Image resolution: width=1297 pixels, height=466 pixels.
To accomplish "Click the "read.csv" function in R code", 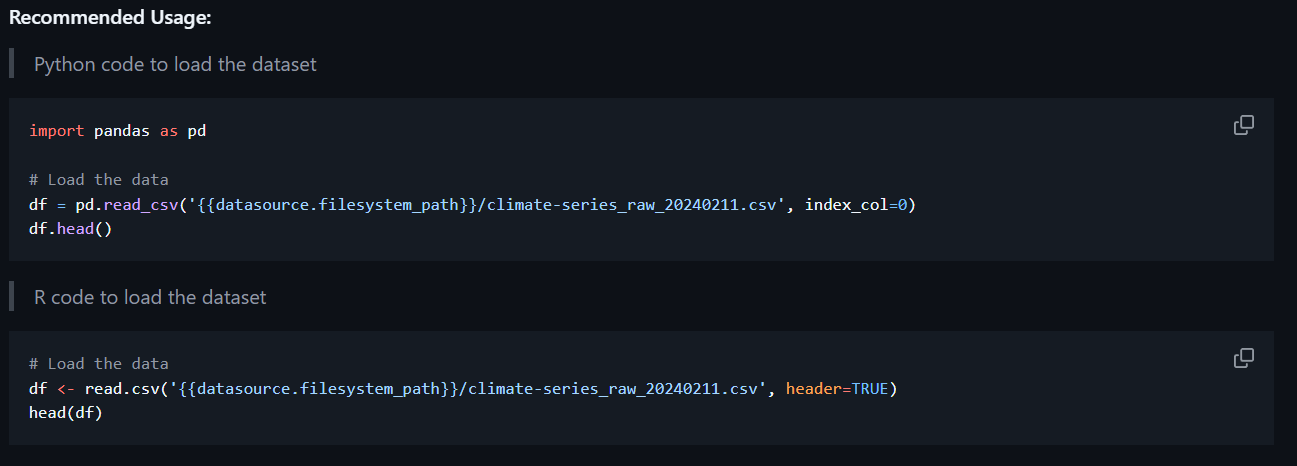I will [x=117, y=388].
